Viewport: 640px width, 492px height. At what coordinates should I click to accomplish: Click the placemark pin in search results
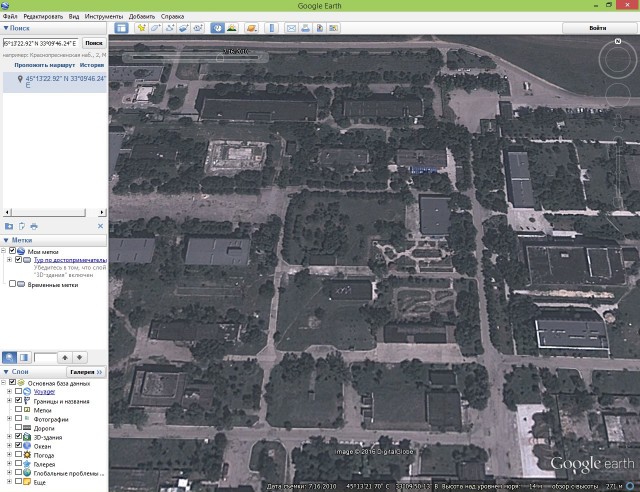(20, 79)
